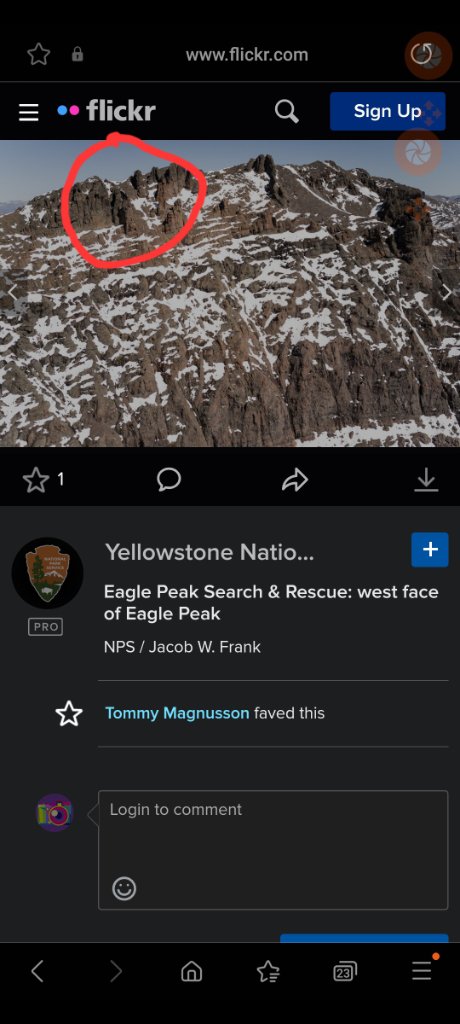Image resolution: width=460 pixels, height=1024 pixels.
Task: Share the photo using arrow icon
Action: pos(295,481)
